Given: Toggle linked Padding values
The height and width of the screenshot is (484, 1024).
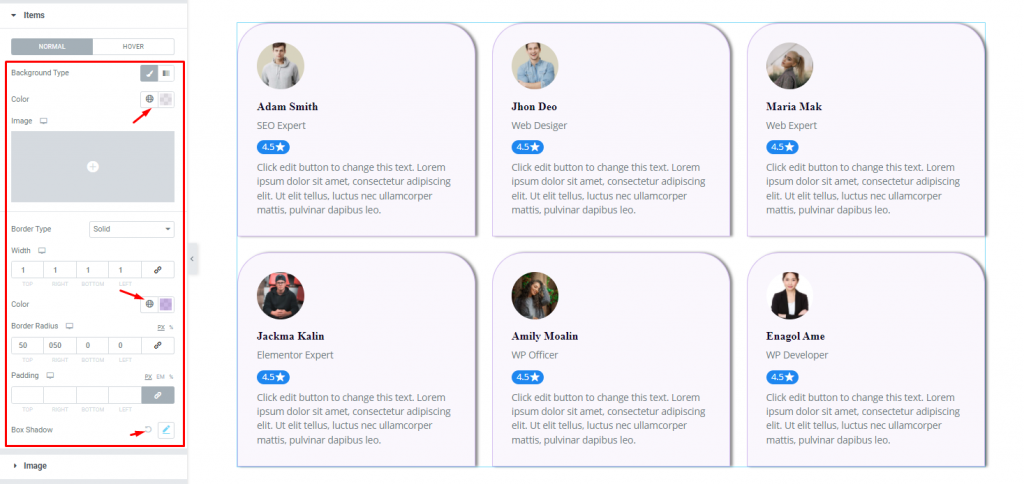Looking at the screenshot, I should (x=157, y=395).
